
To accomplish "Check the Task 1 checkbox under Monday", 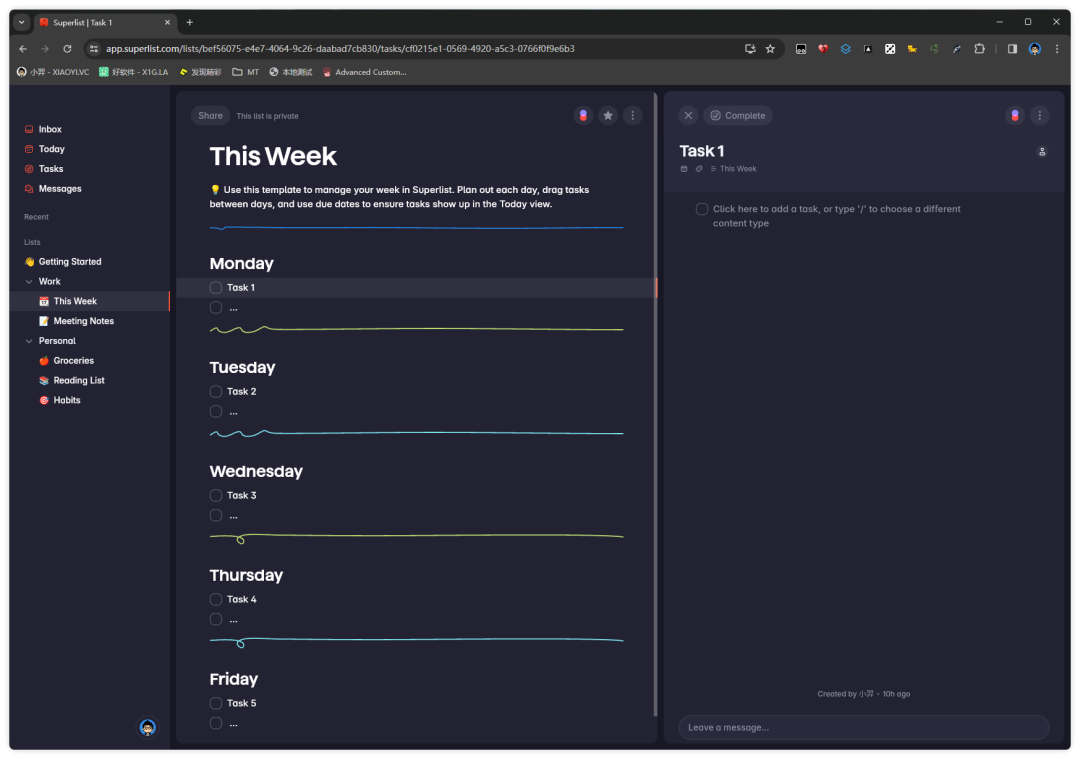I will click(x=216, y=288).
